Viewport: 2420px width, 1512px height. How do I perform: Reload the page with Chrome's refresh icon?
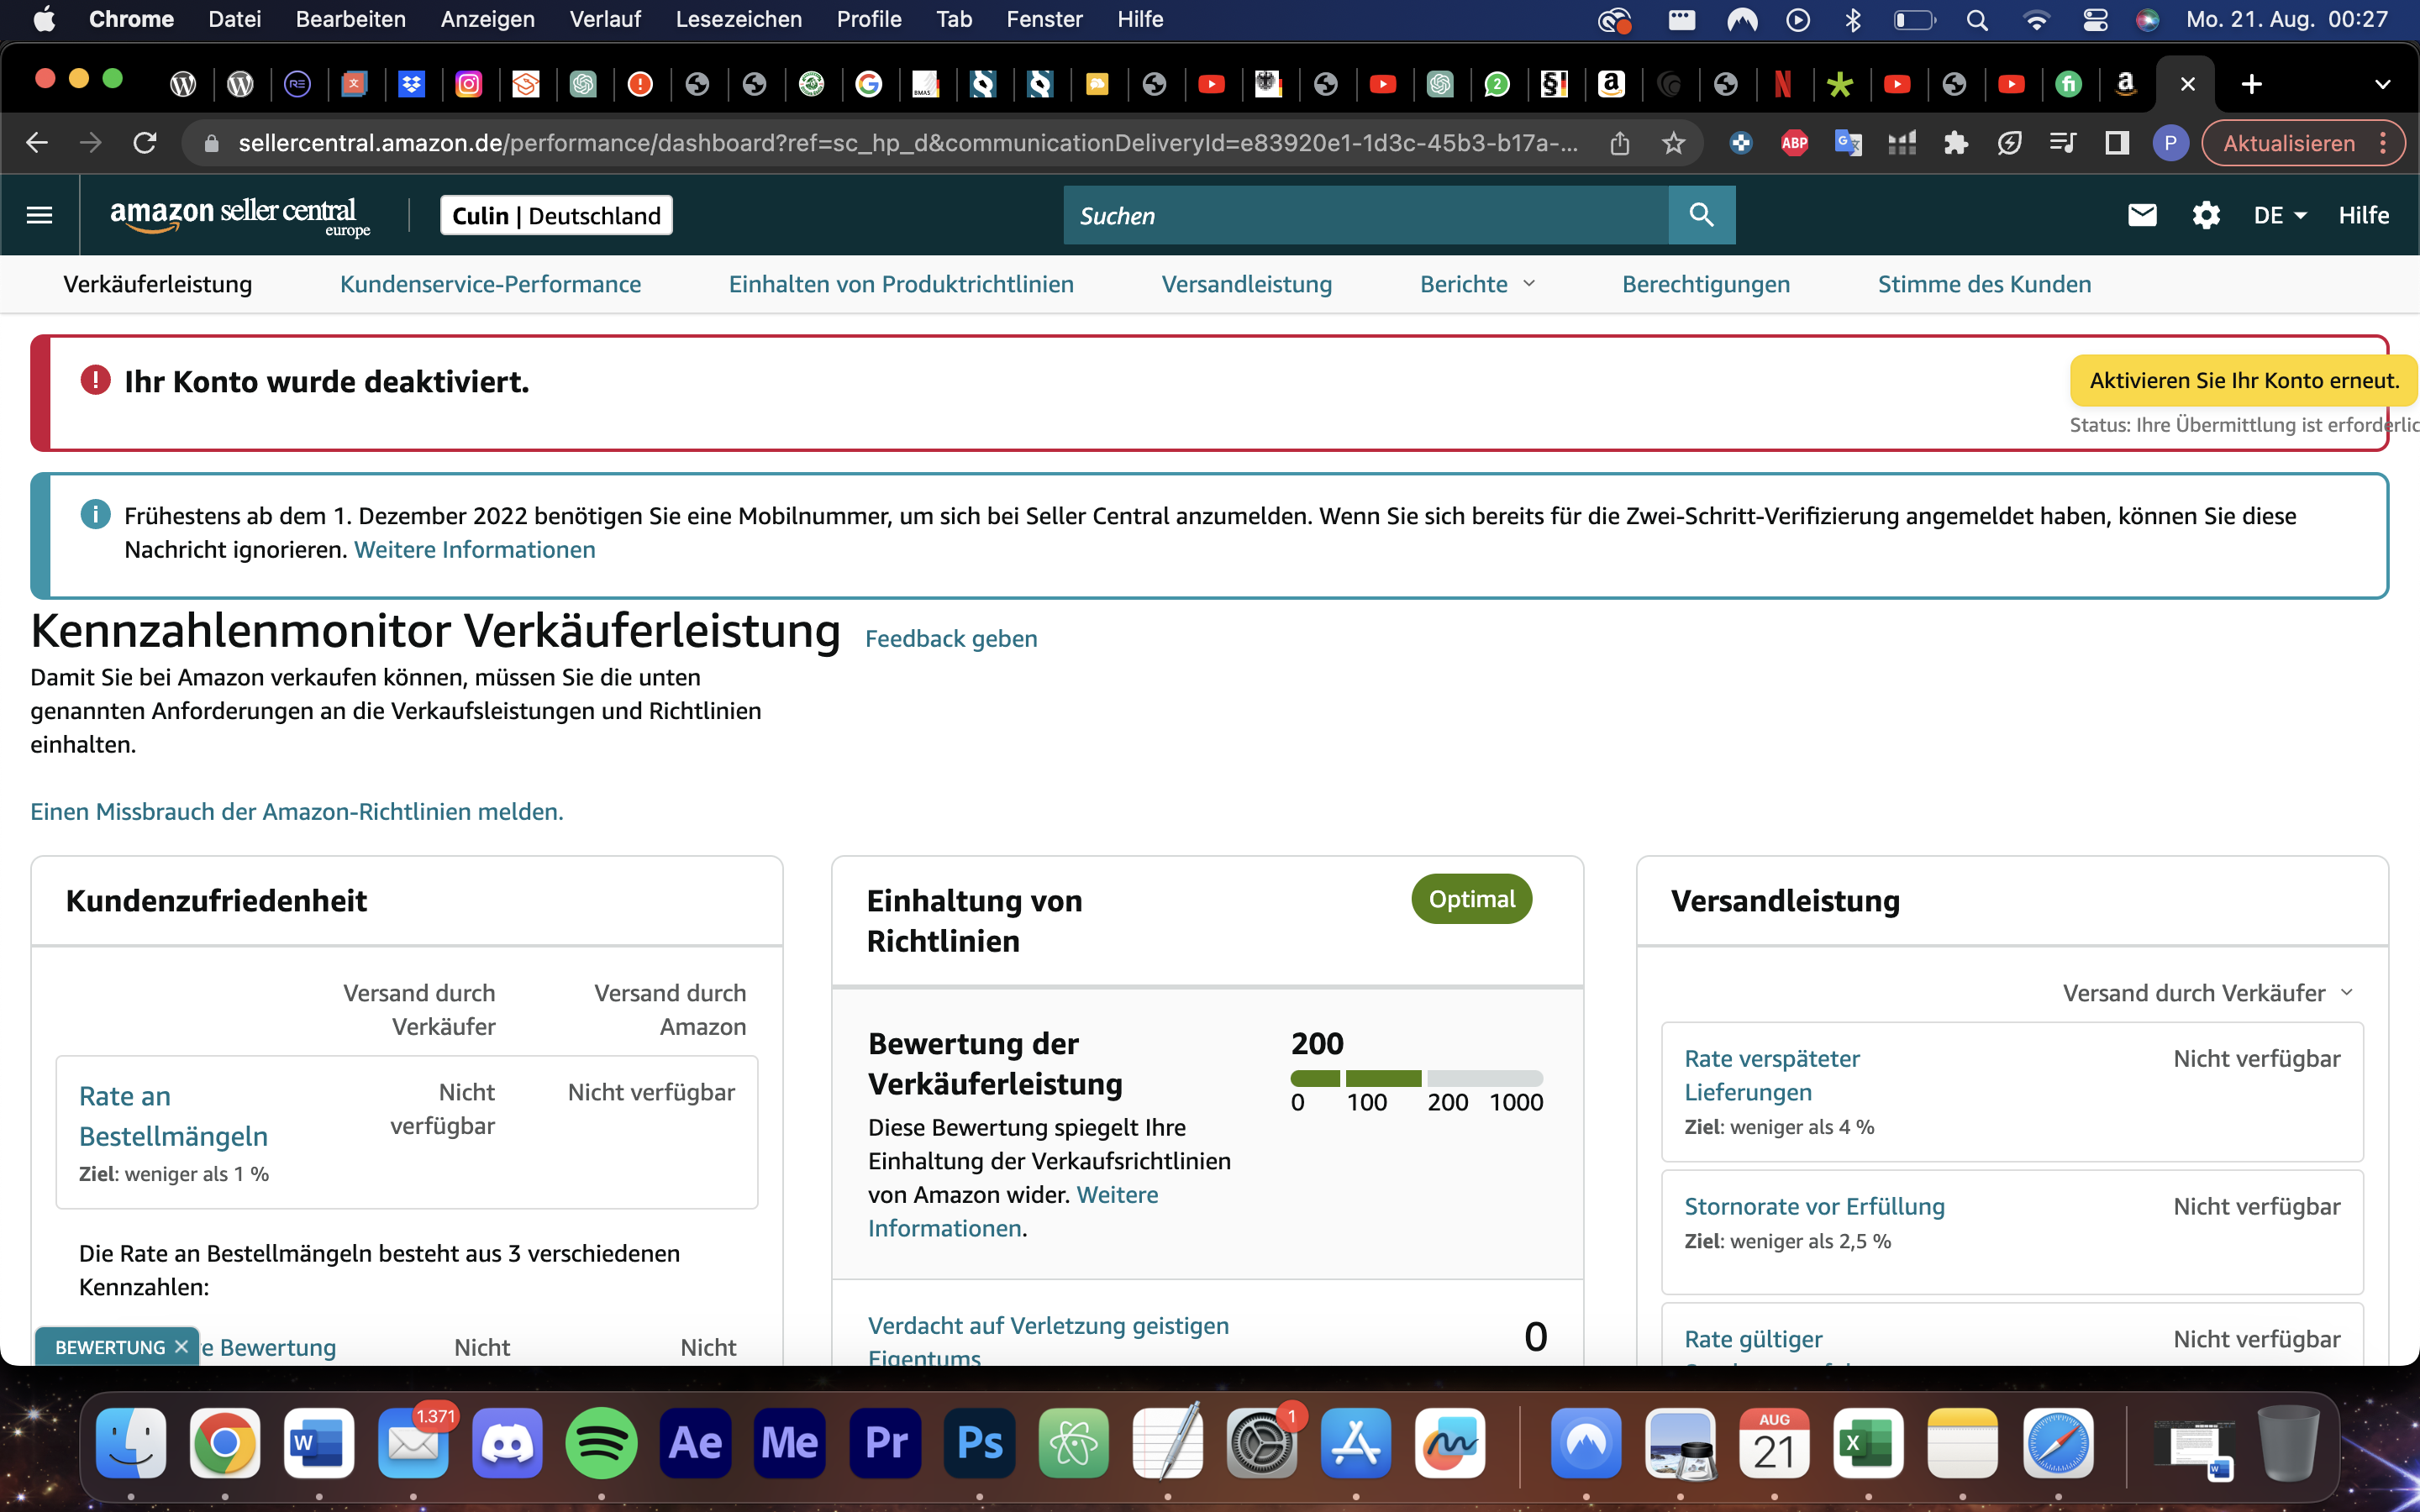pyautogui.click(x=145, y=143)
